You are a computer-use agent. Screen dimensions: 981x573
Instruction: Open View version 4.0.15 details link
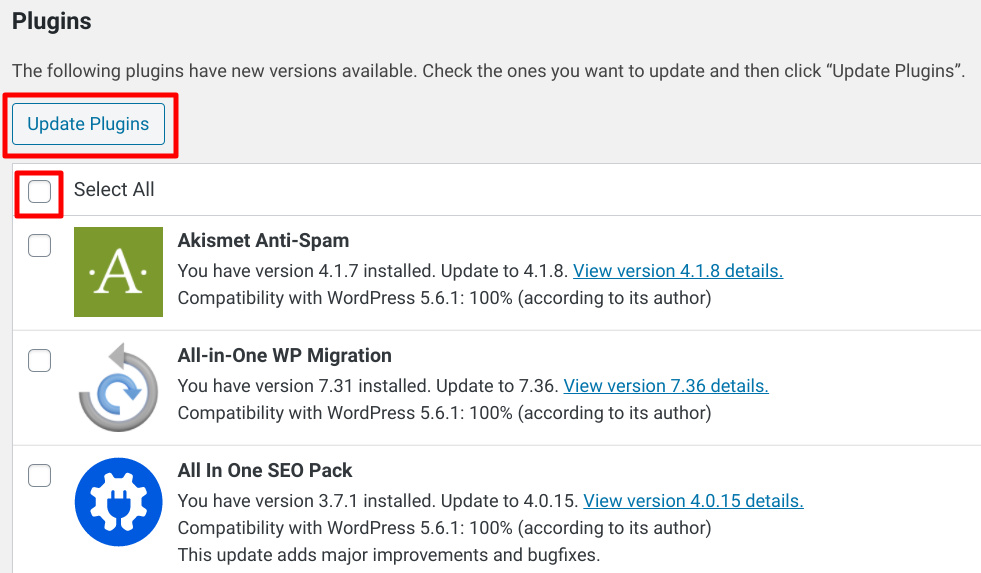693,501
